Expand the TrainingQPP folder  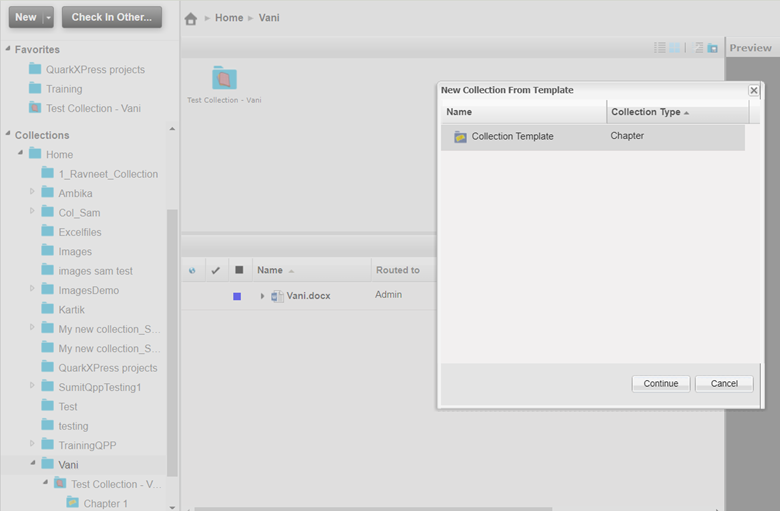(x=32, y=443)
